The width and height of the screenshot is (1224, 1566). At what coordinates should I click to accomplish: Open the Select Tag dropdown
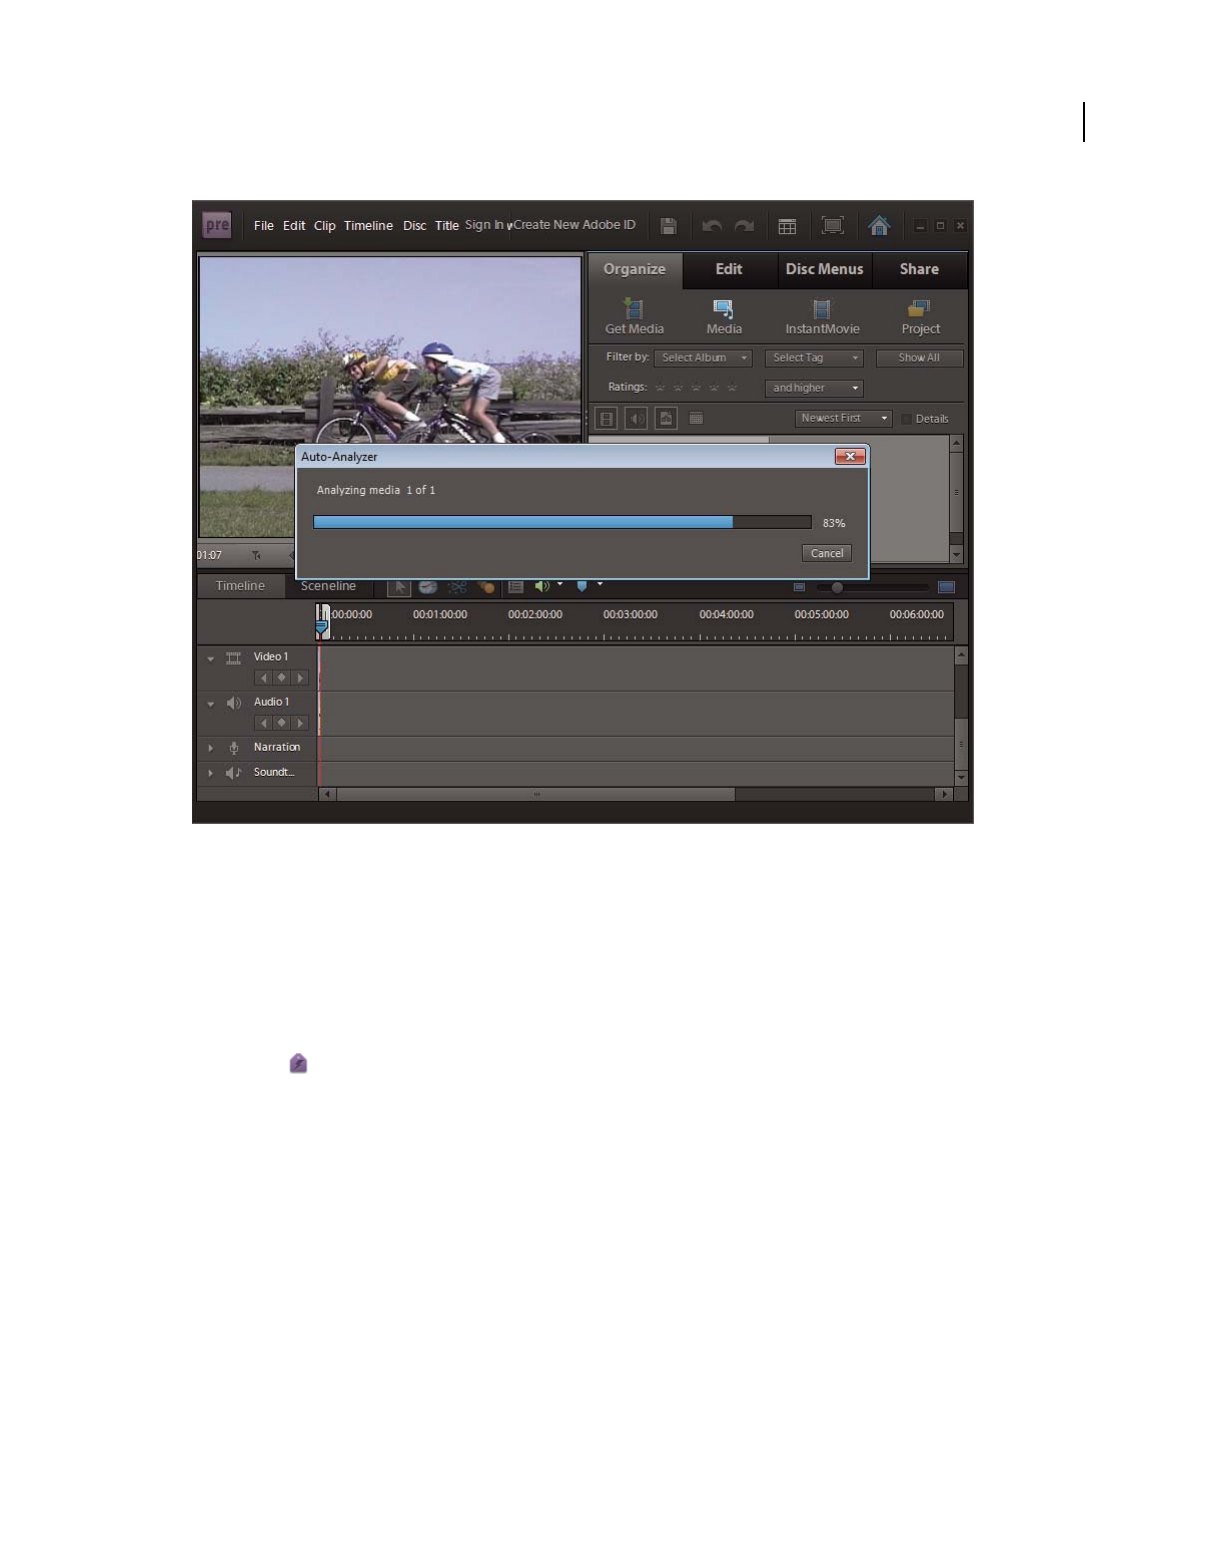click(814, 358)
